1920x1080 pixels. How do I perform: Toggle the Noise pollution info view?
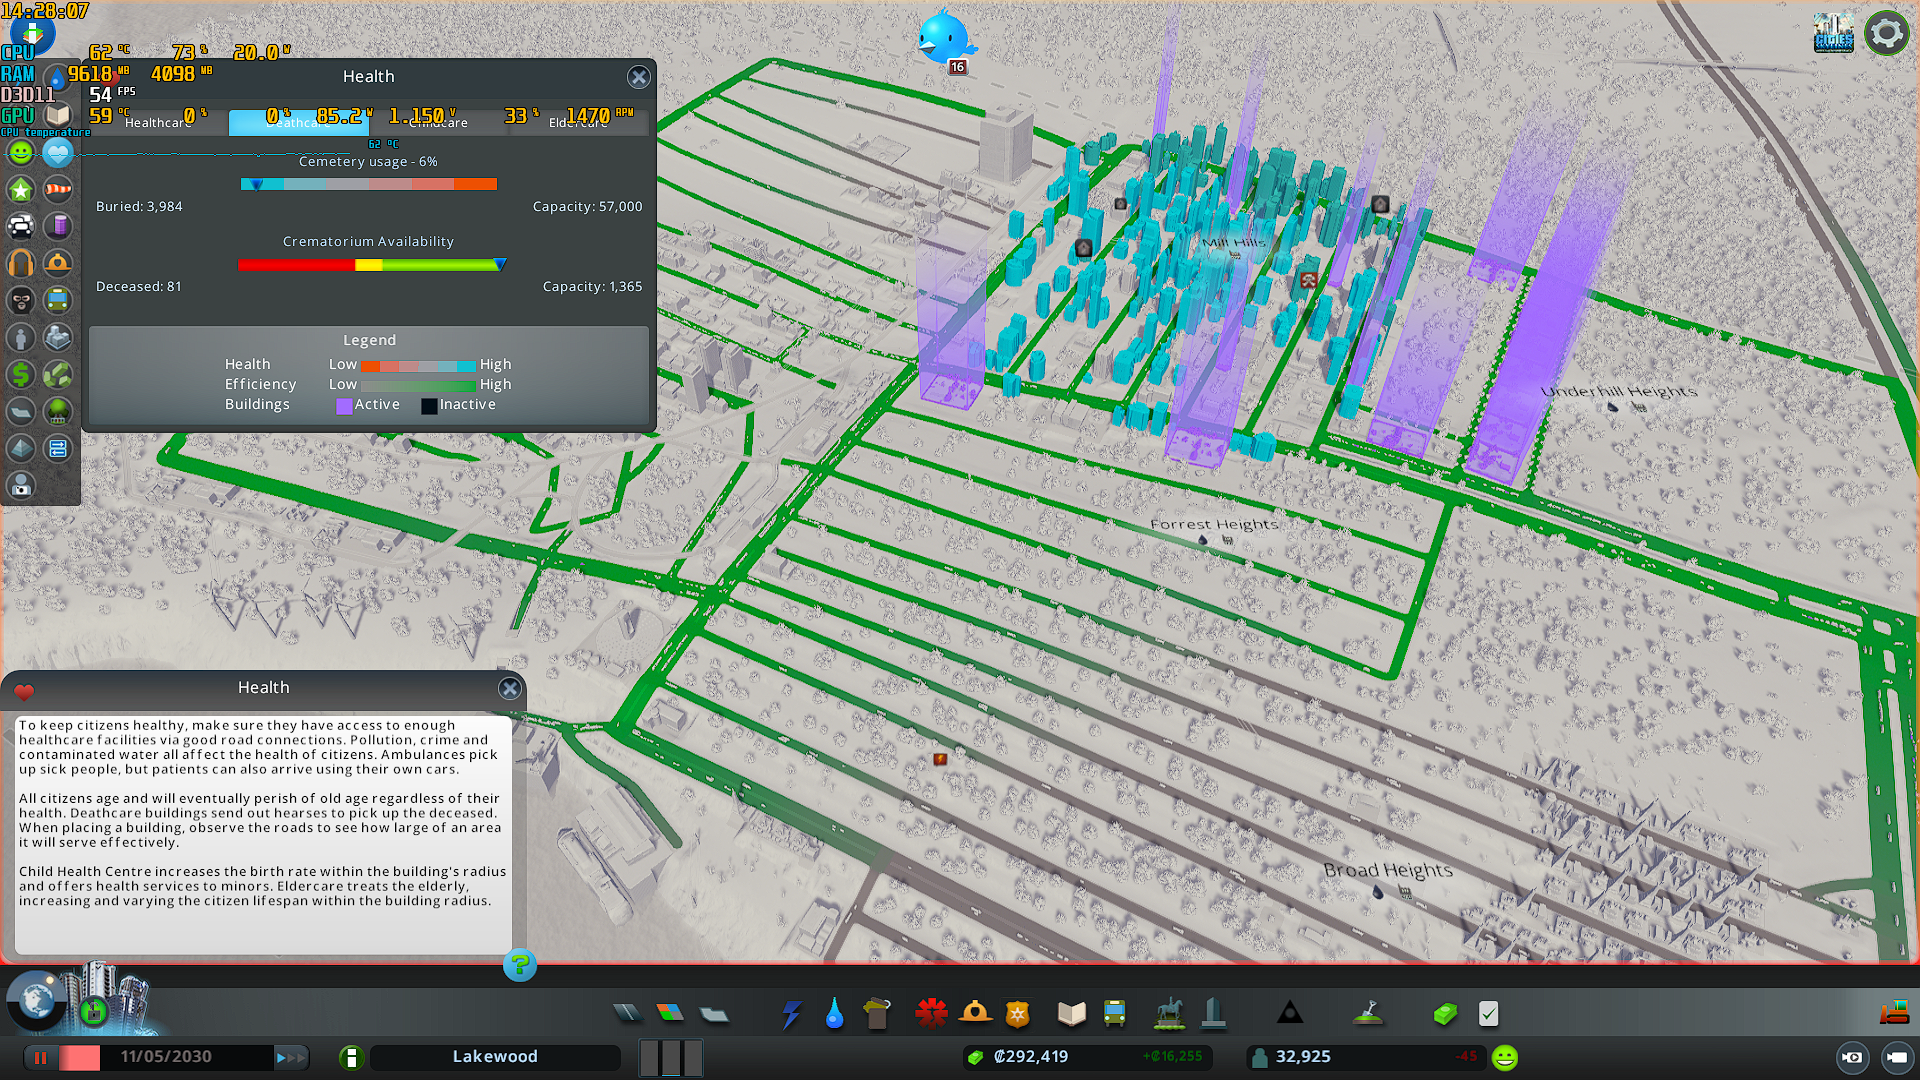(21, 264)
